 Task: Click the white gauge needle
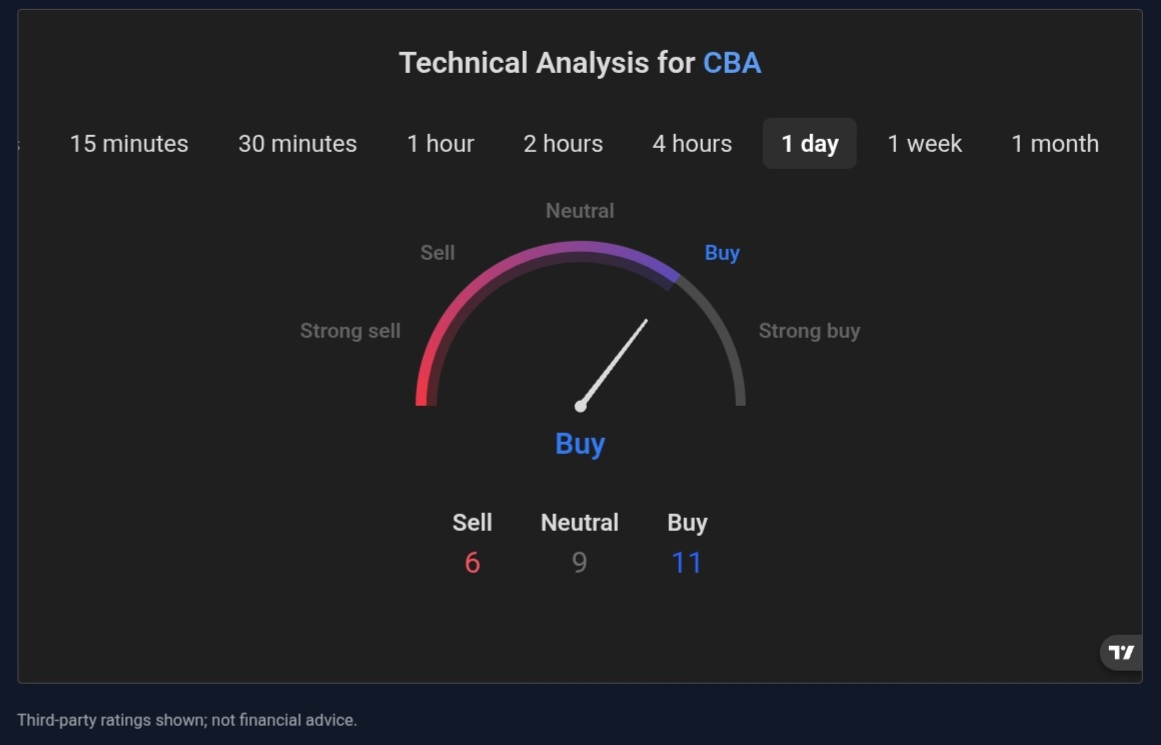coord(614,363)
